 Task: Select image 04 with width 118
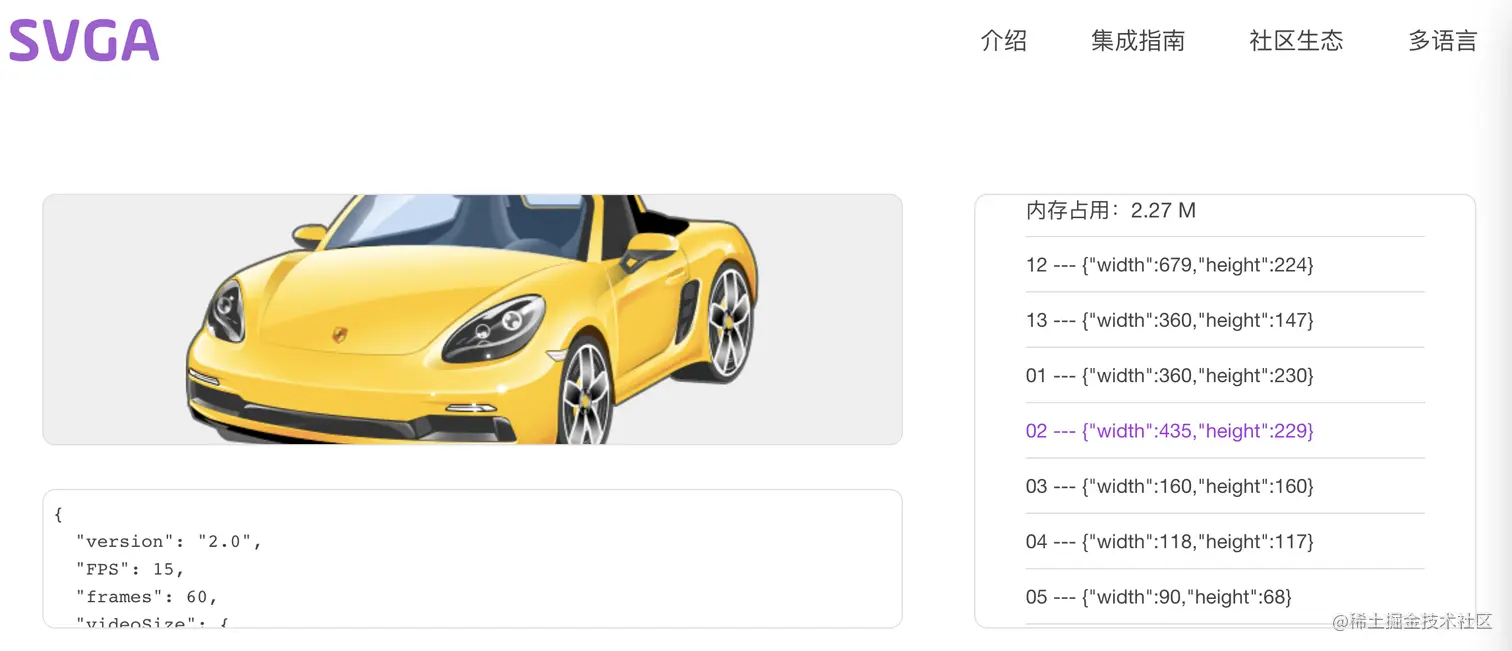pyautogui.click(x=1225, y=541)
